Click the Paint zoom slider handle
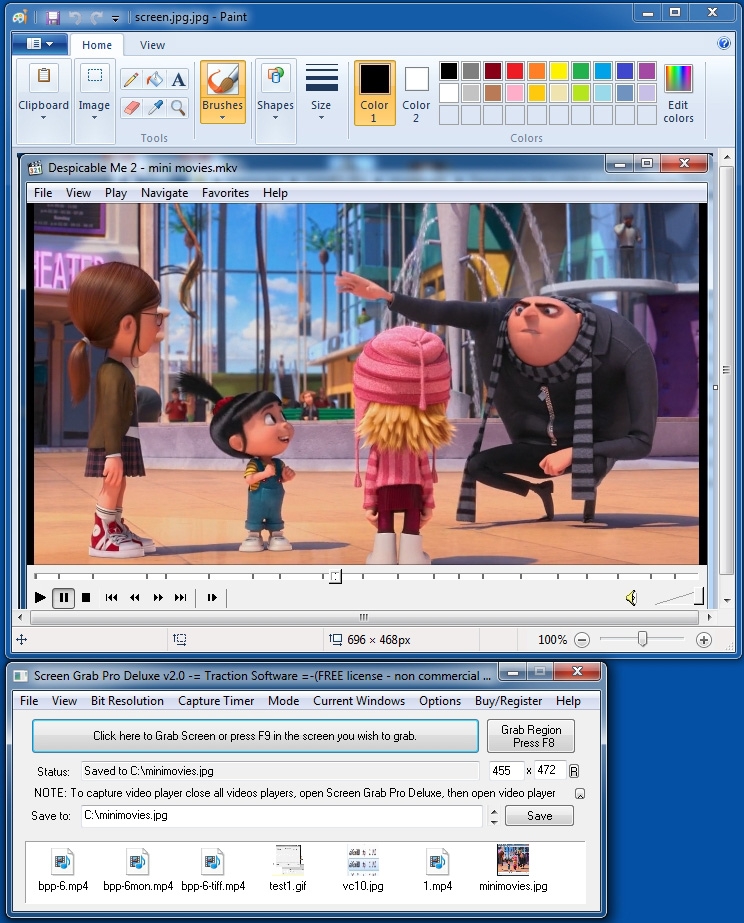744x923 pixels. [x=642, y=639]
